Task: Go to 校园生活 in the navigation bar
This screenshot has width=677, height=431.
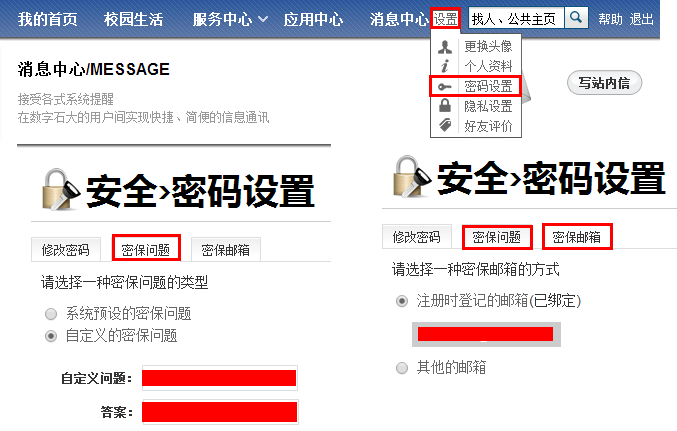Action: [133, 19]
